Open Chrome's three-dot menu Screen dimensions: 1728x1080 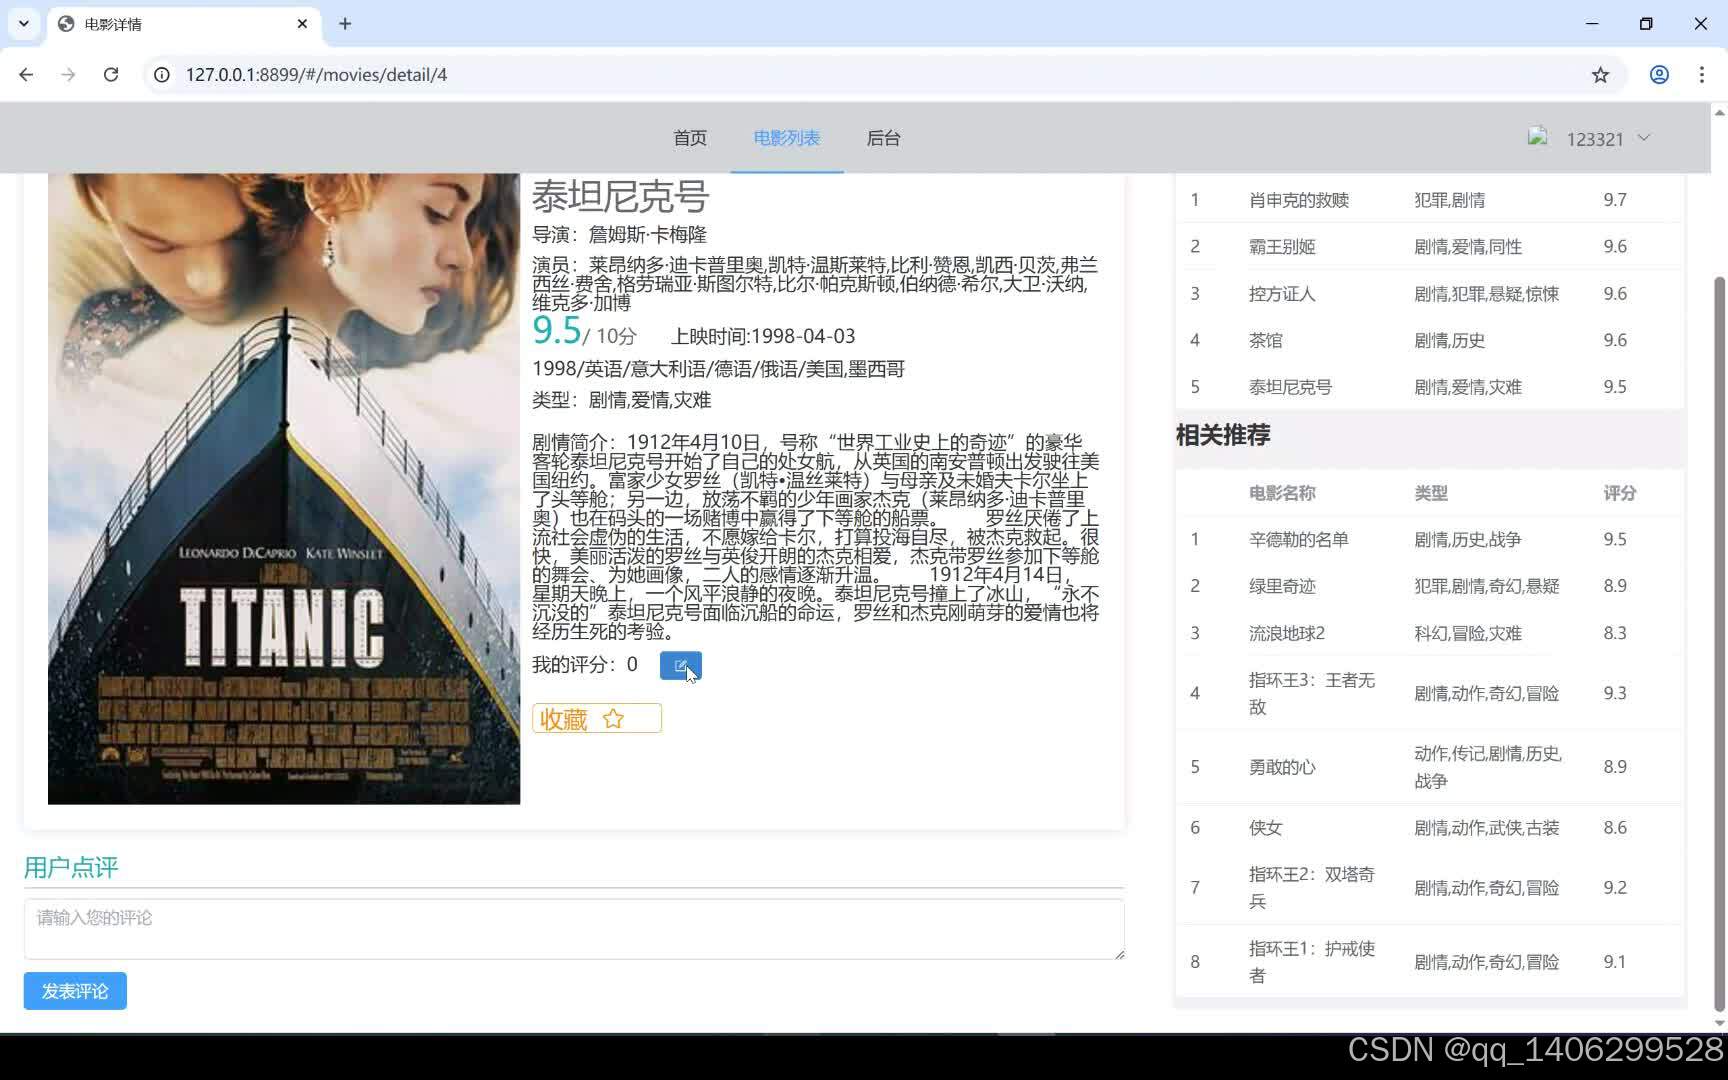point(1703,74)
